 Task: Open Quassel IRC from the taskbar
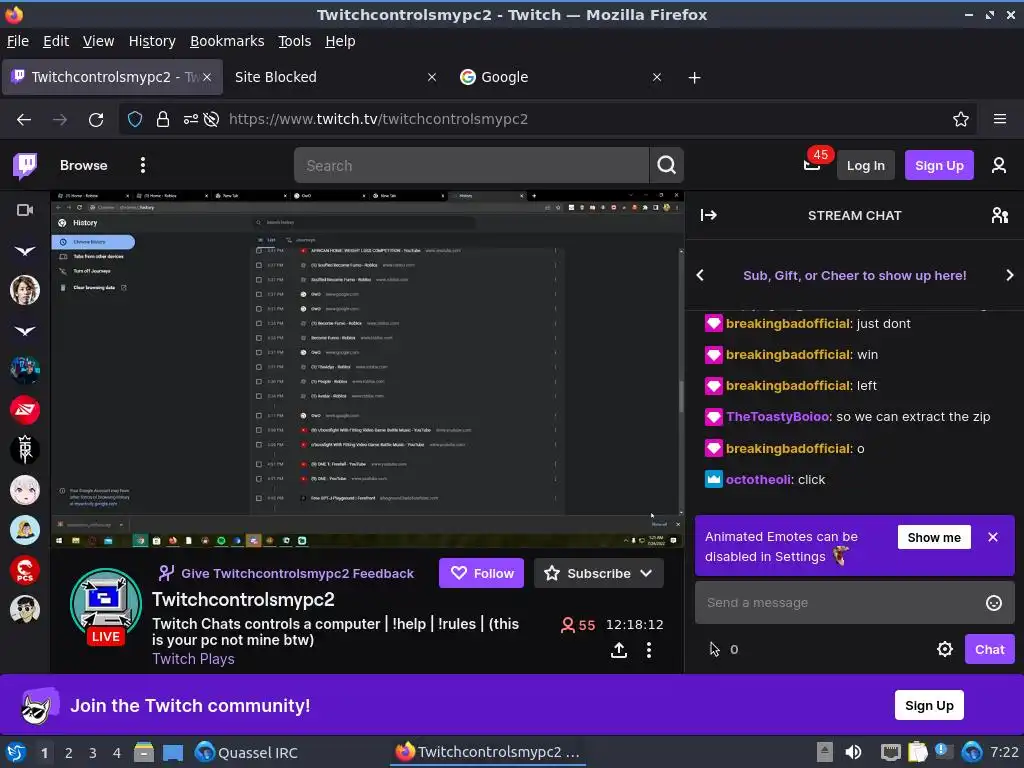[247, 752]
